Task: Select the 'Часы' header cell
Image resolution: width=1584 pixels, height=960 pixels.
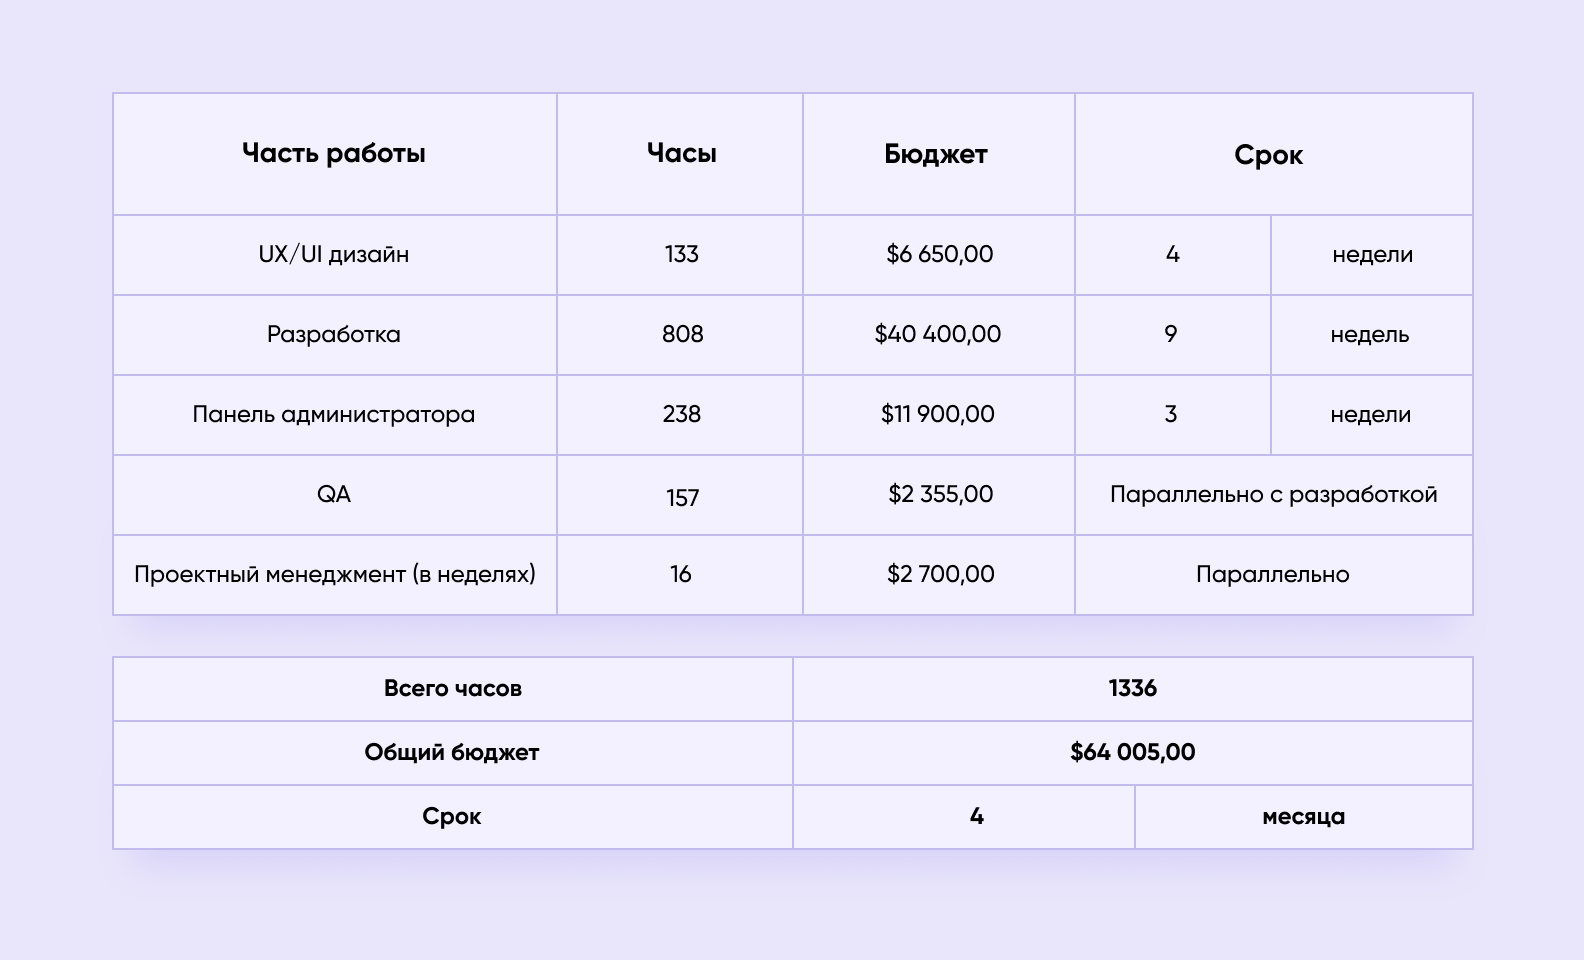Action: (680, 154)
